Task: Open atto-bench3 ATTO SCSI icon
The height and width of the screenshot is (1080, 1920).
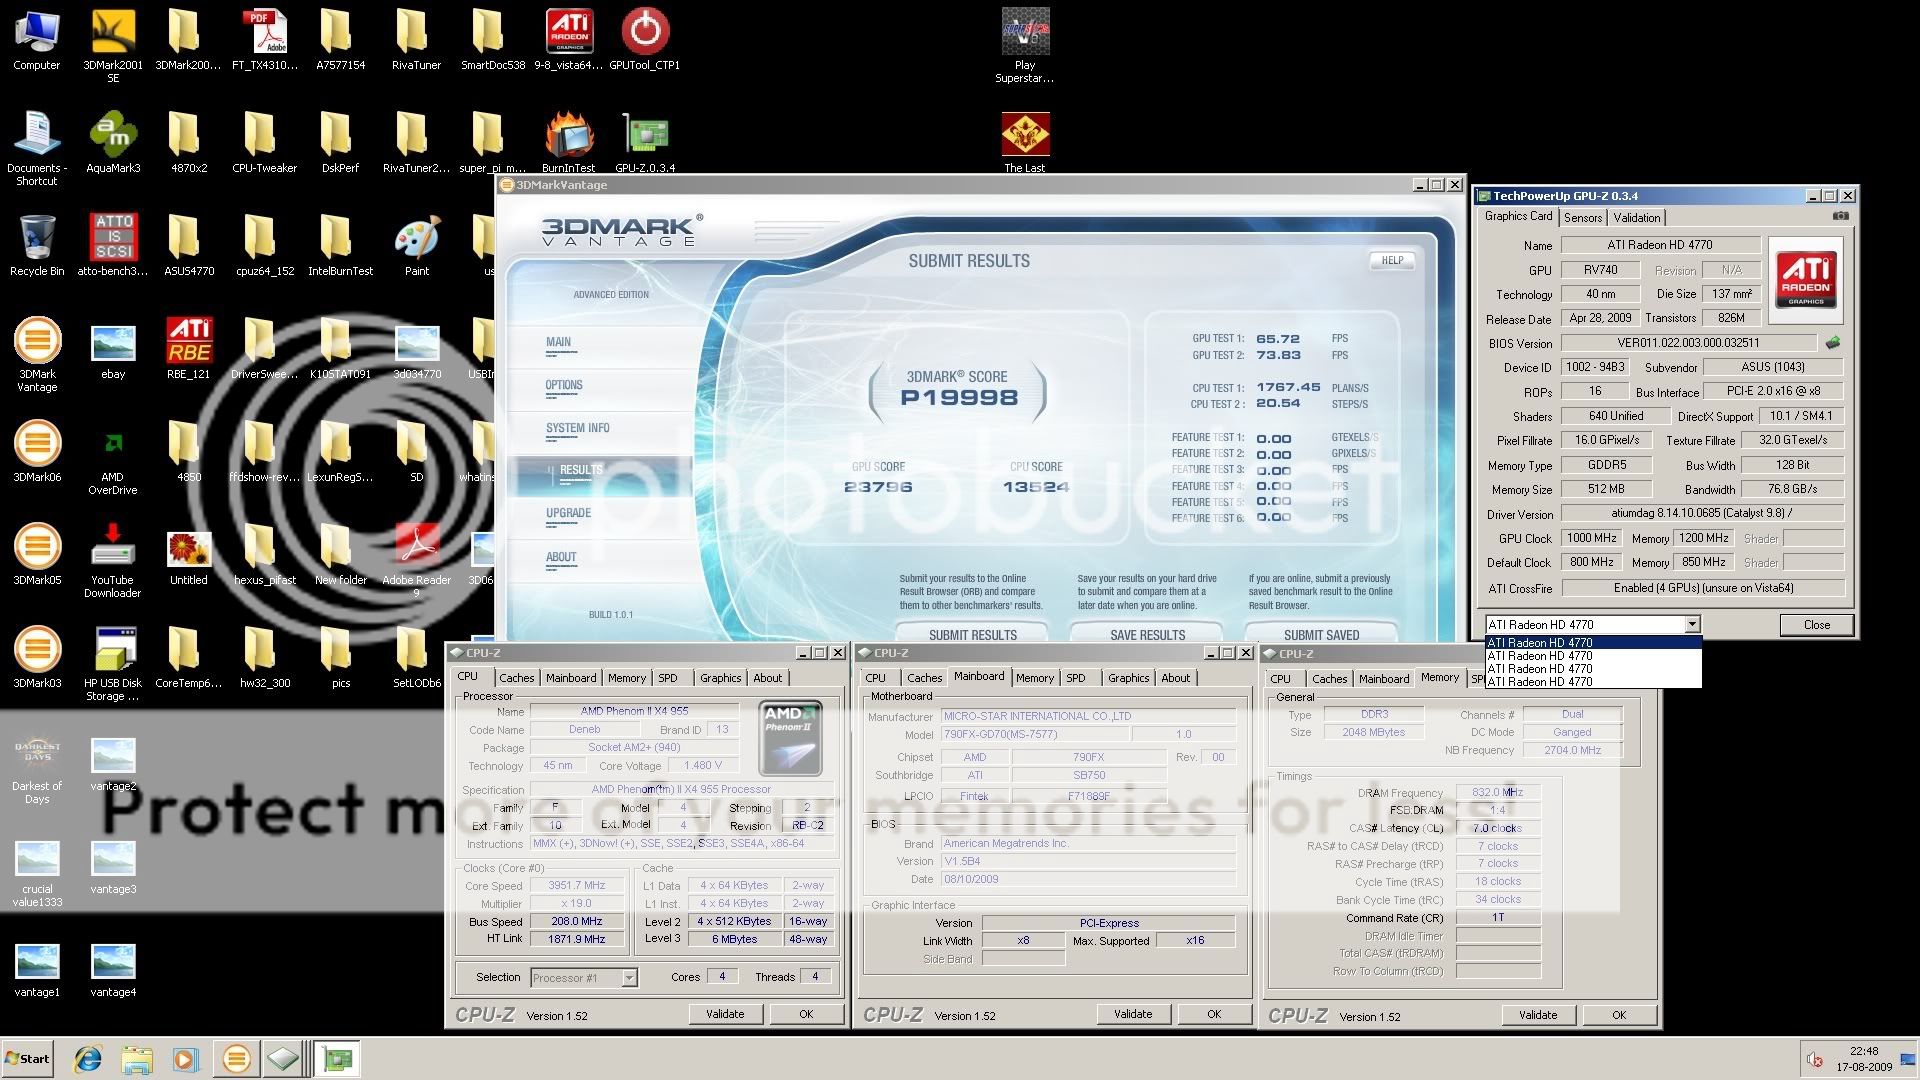Action: [x=113, y=246]
